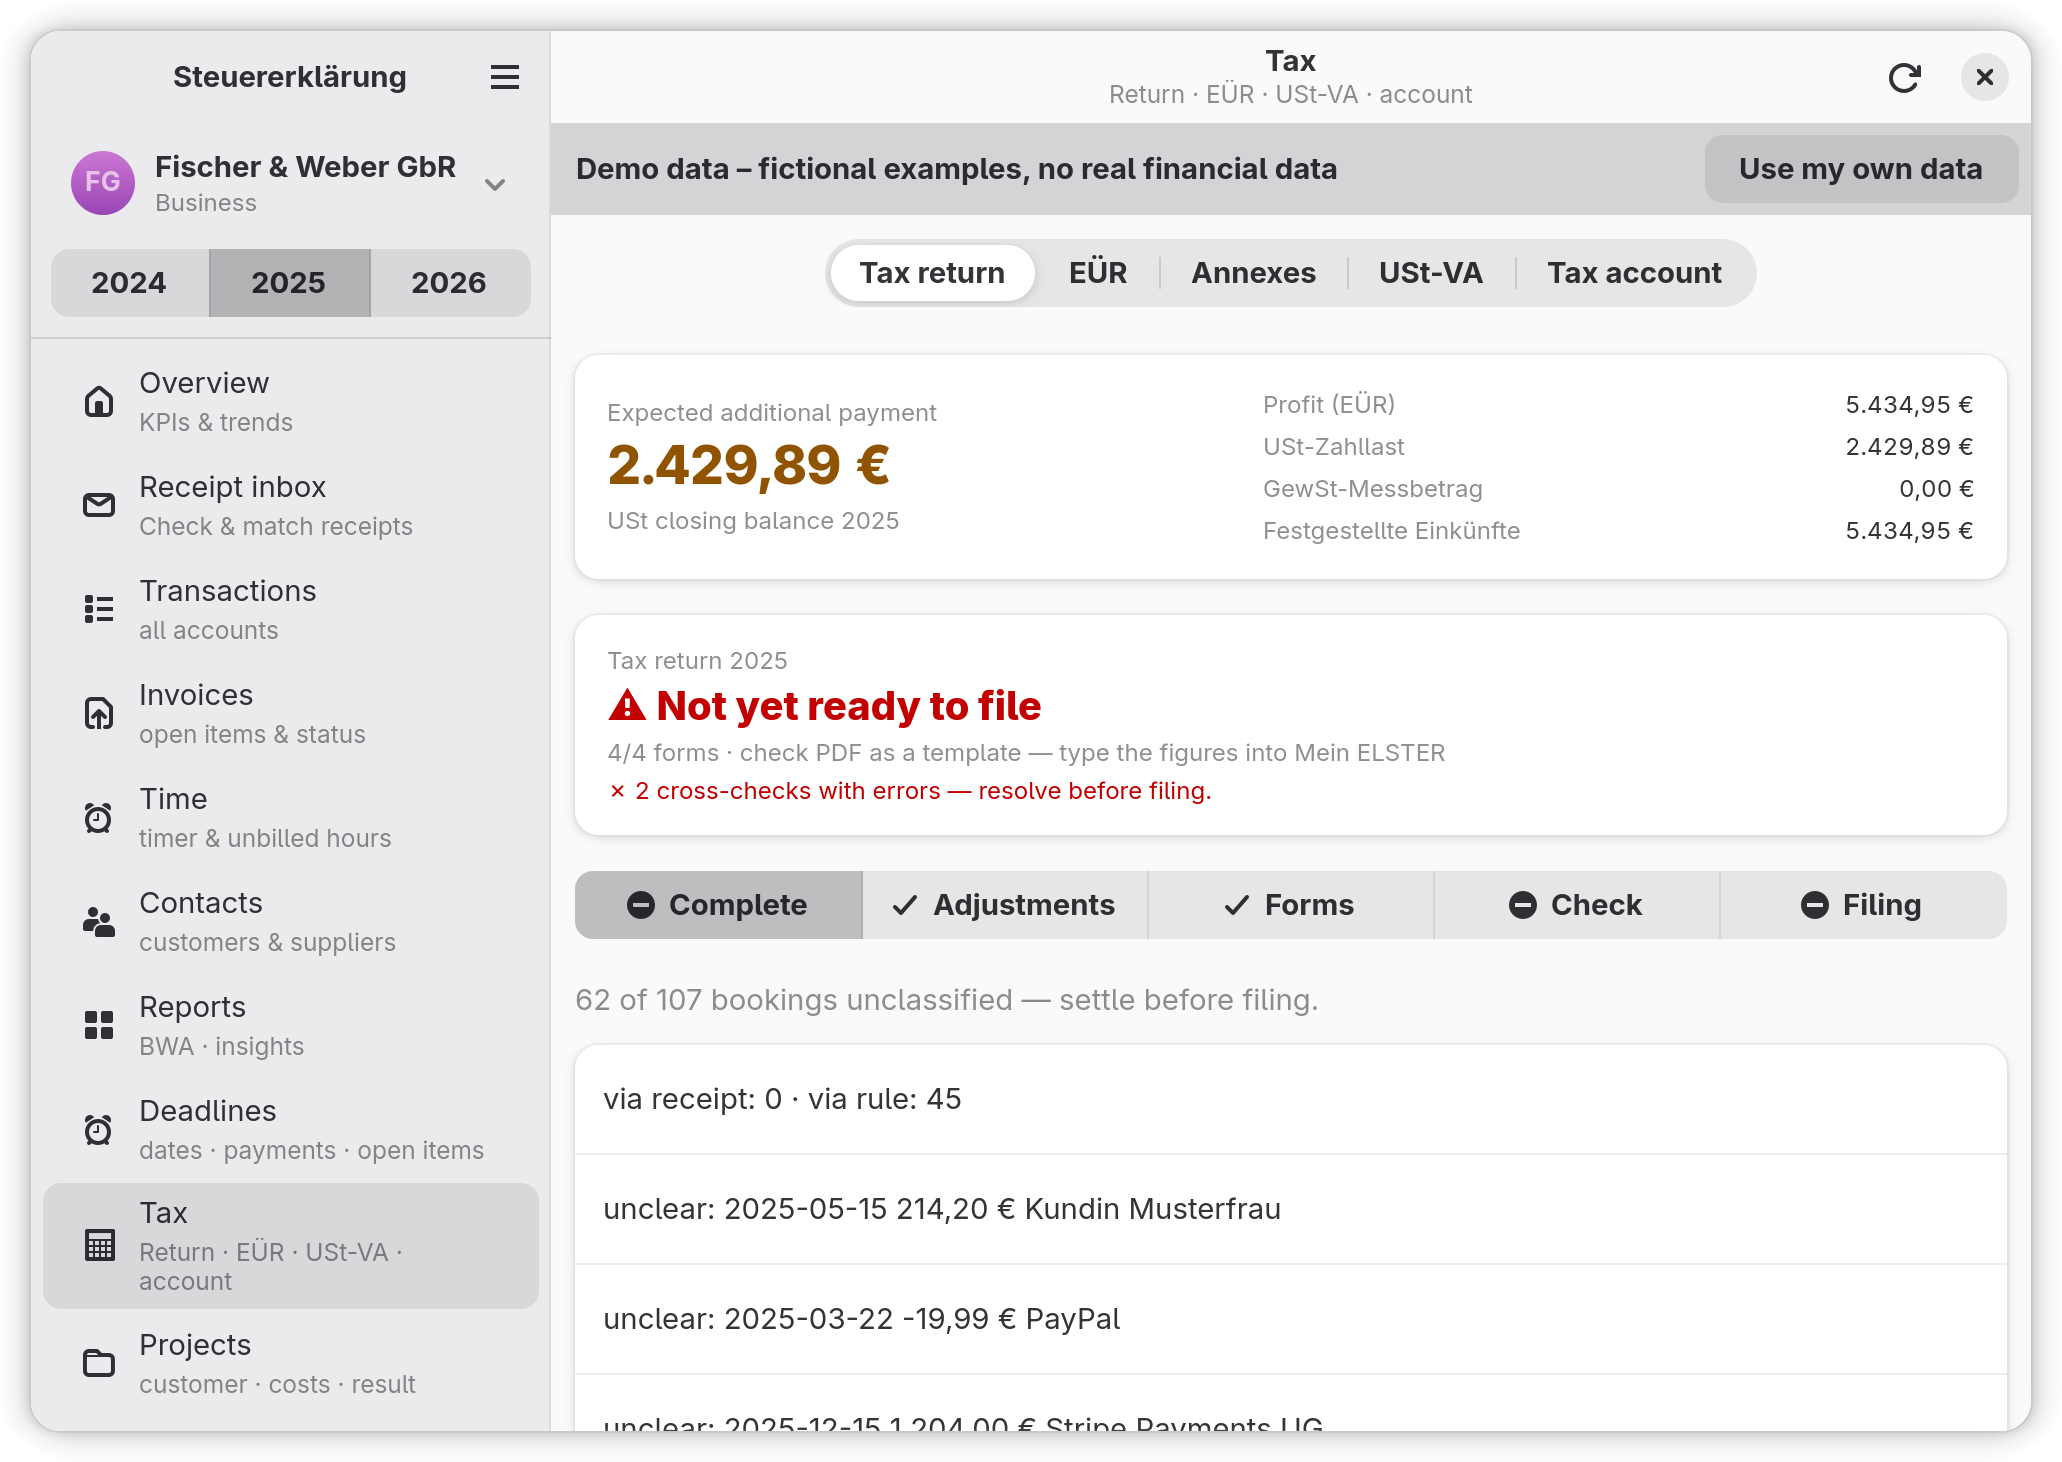2062x1462 pixels.
Task: Click the Projects folder icon
Action: click(98, 1363)
